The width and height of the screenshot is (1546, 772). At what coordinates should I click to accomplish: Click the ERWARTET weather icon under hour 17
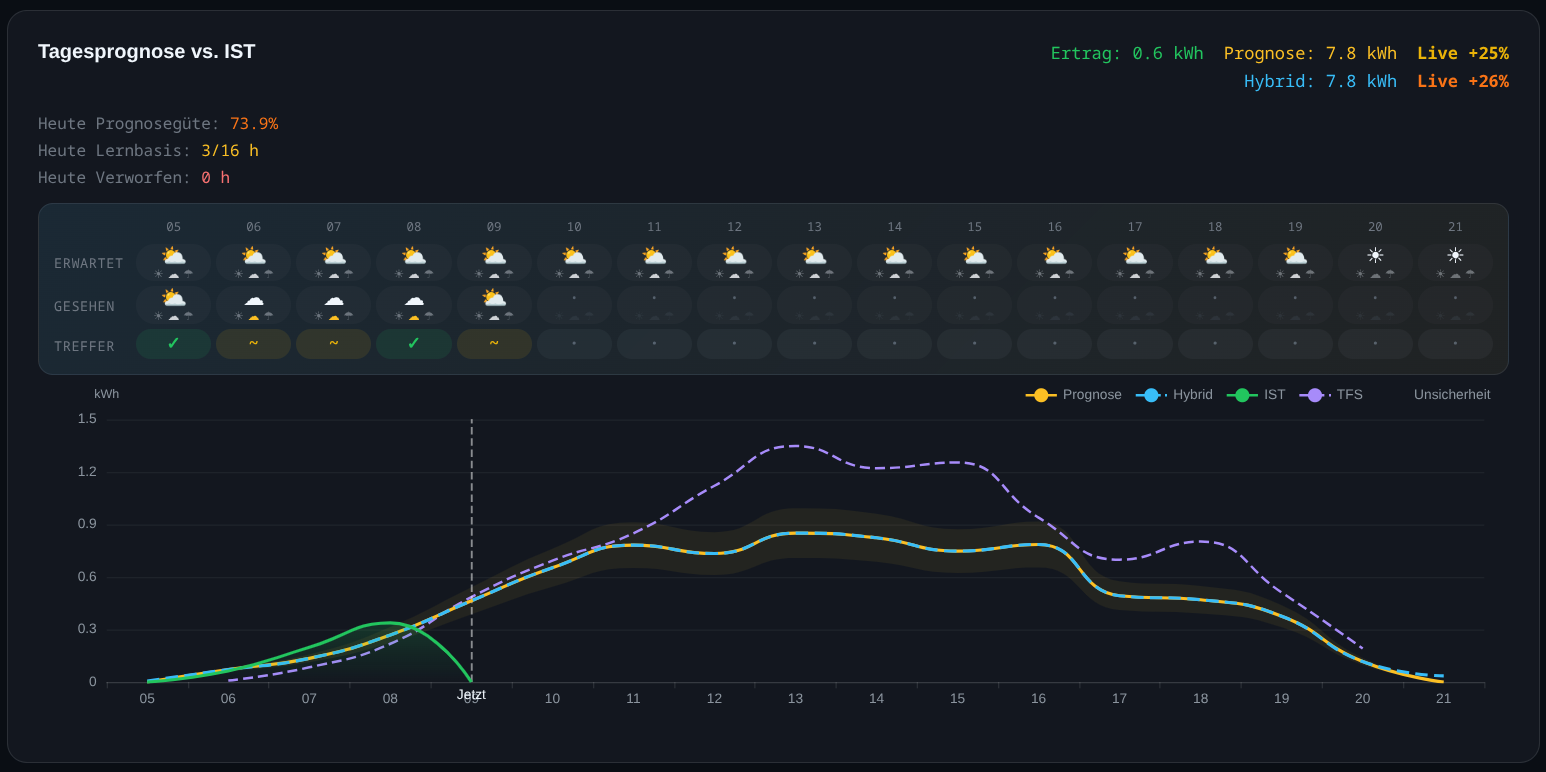click(1135, 256)
